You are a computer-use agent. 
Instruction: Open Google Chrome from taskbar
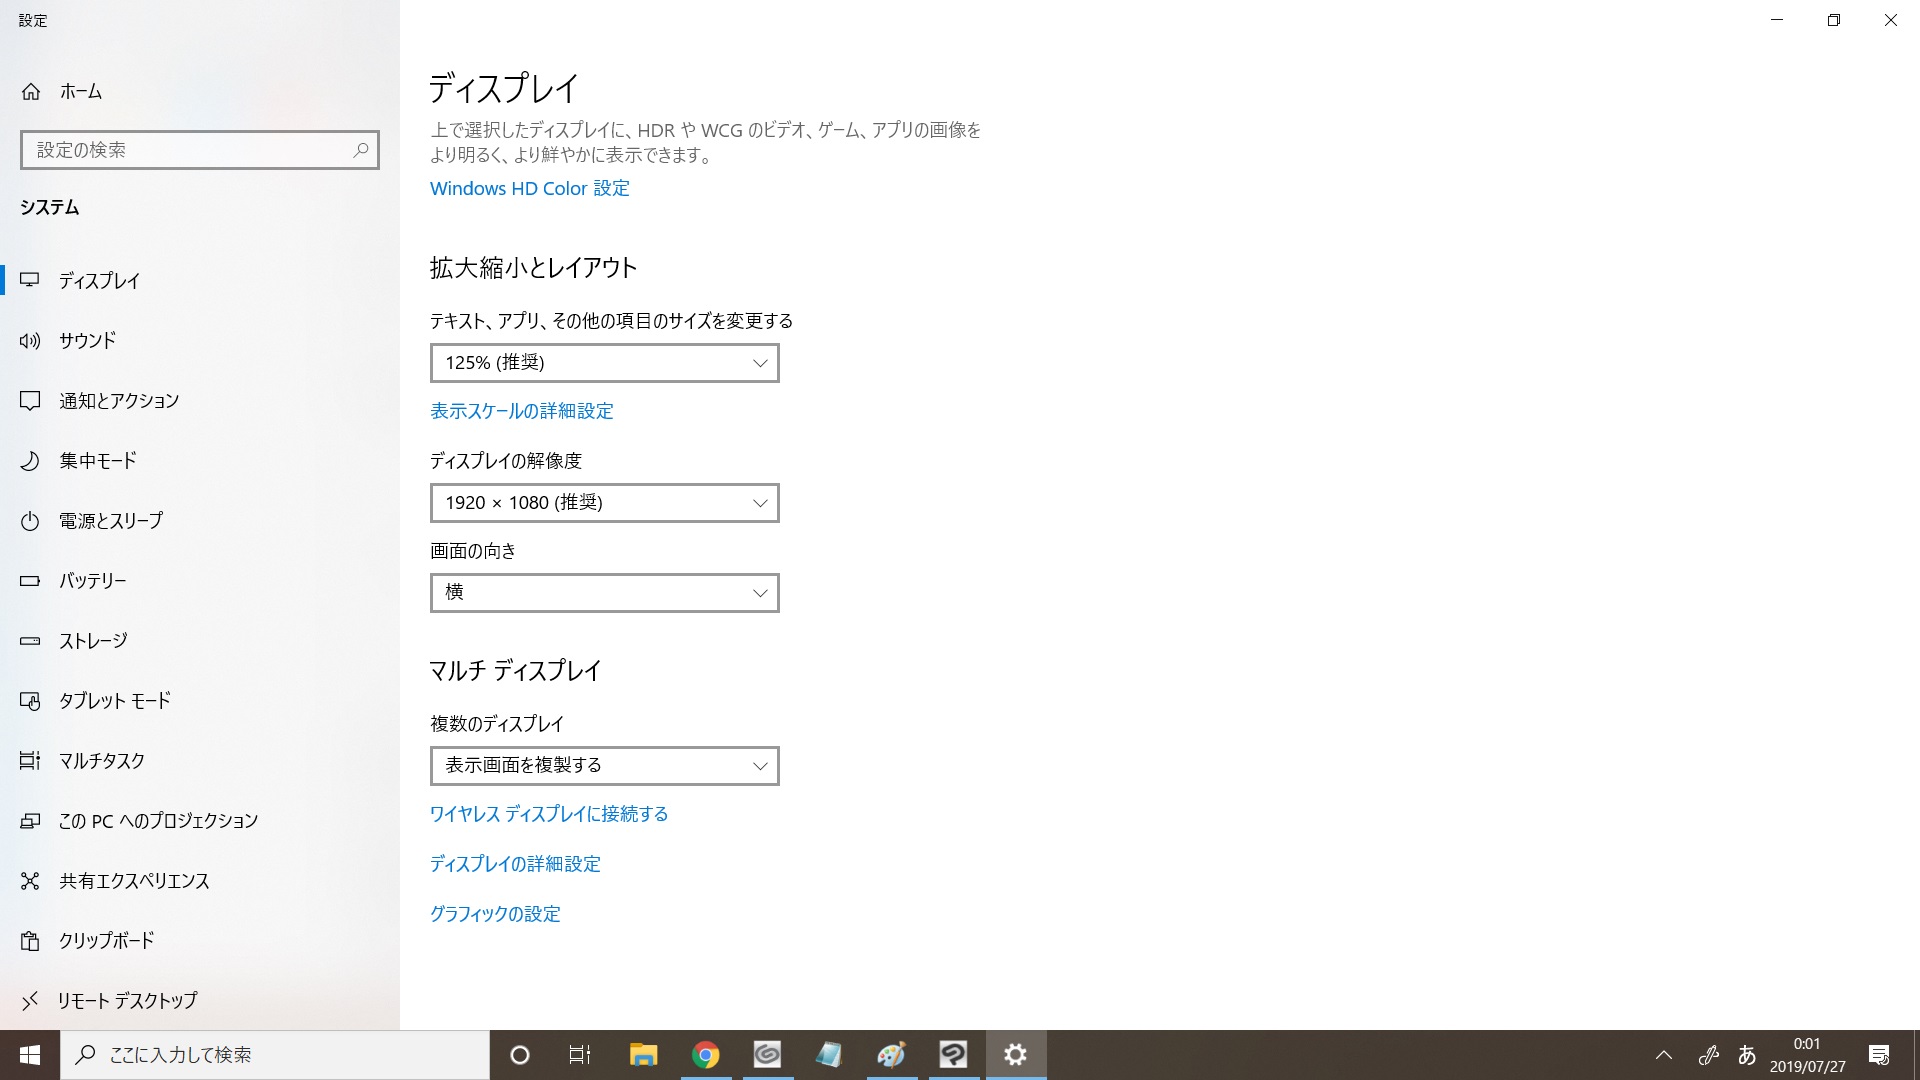(x=705, y=1055)
